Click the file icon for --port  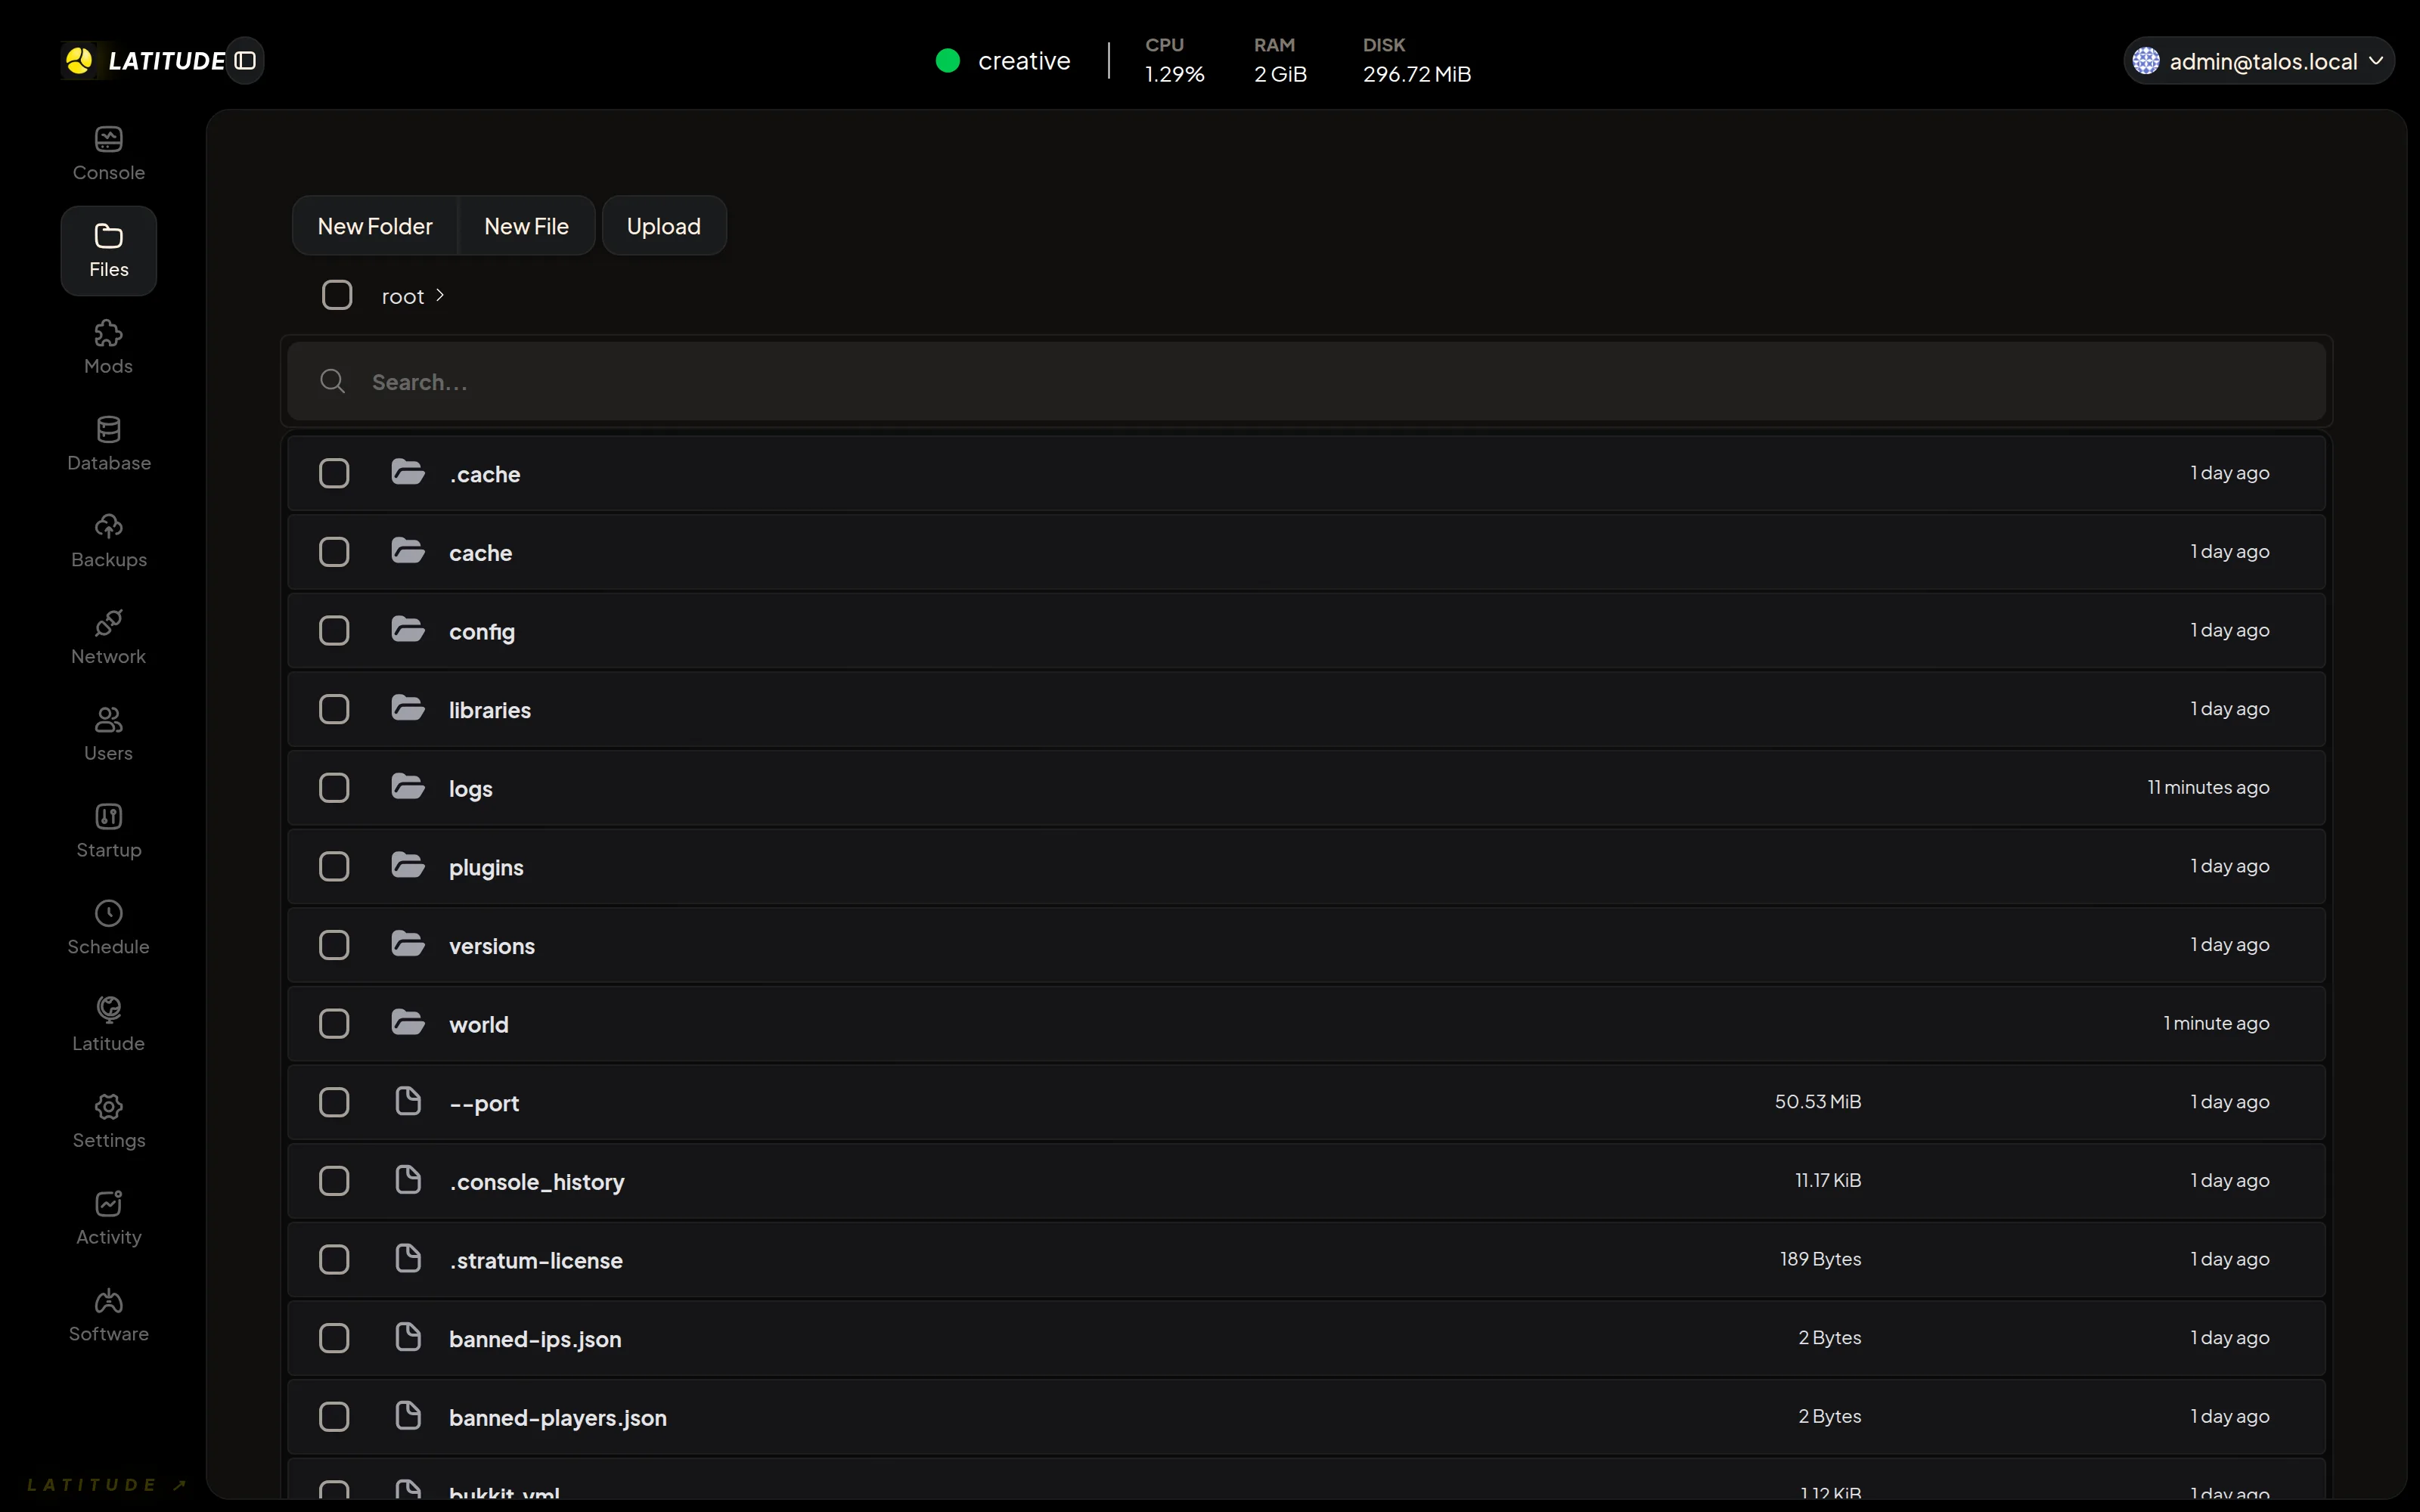pos(408,1101)
